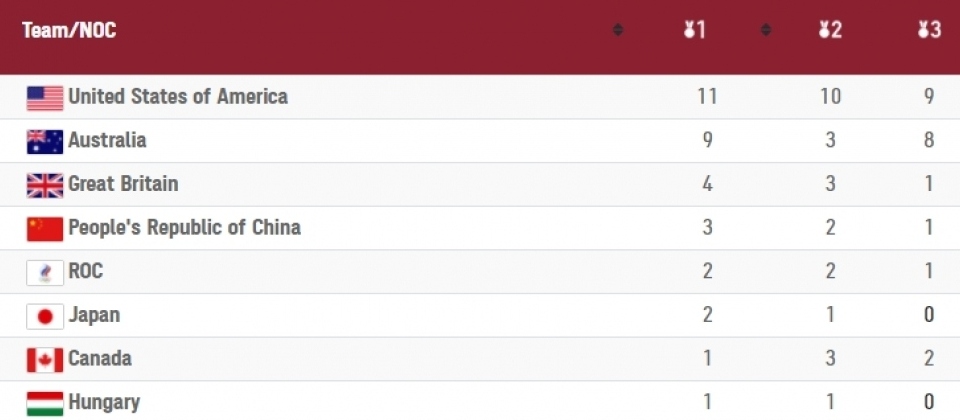Screen dimensions: 960x420
Task: Open People's Republic of China link
Action: point(184,228)
